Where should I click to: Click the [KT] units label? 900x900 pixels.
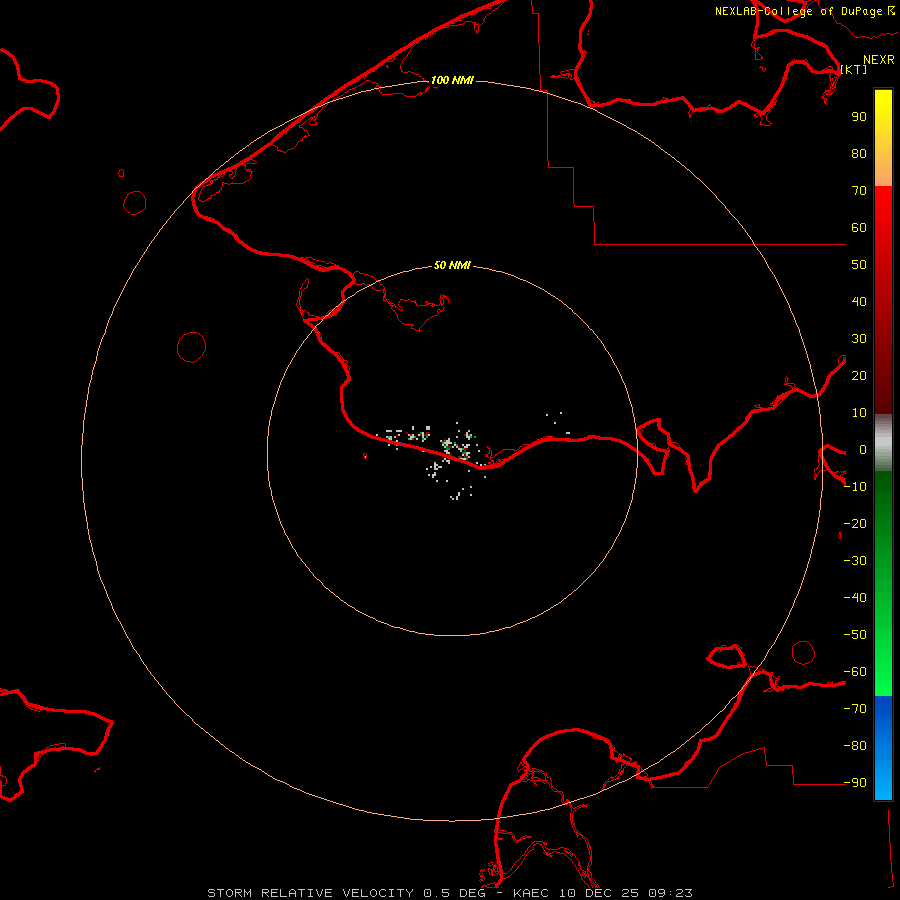click(854, 69)
